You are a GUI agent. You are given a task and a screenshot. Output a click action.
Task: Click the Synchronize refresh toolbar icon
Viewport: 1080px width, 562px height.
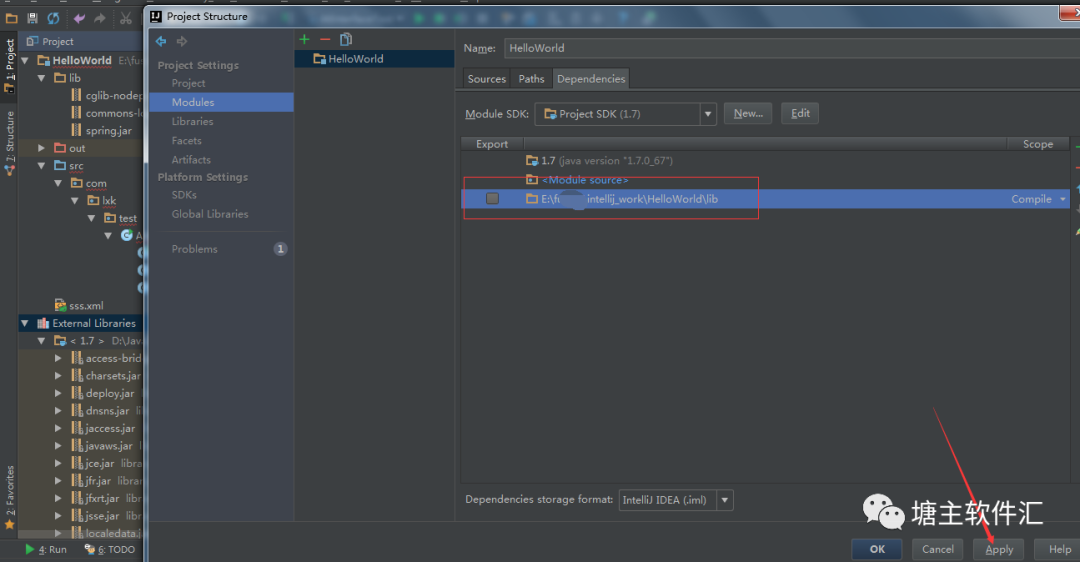53,19
